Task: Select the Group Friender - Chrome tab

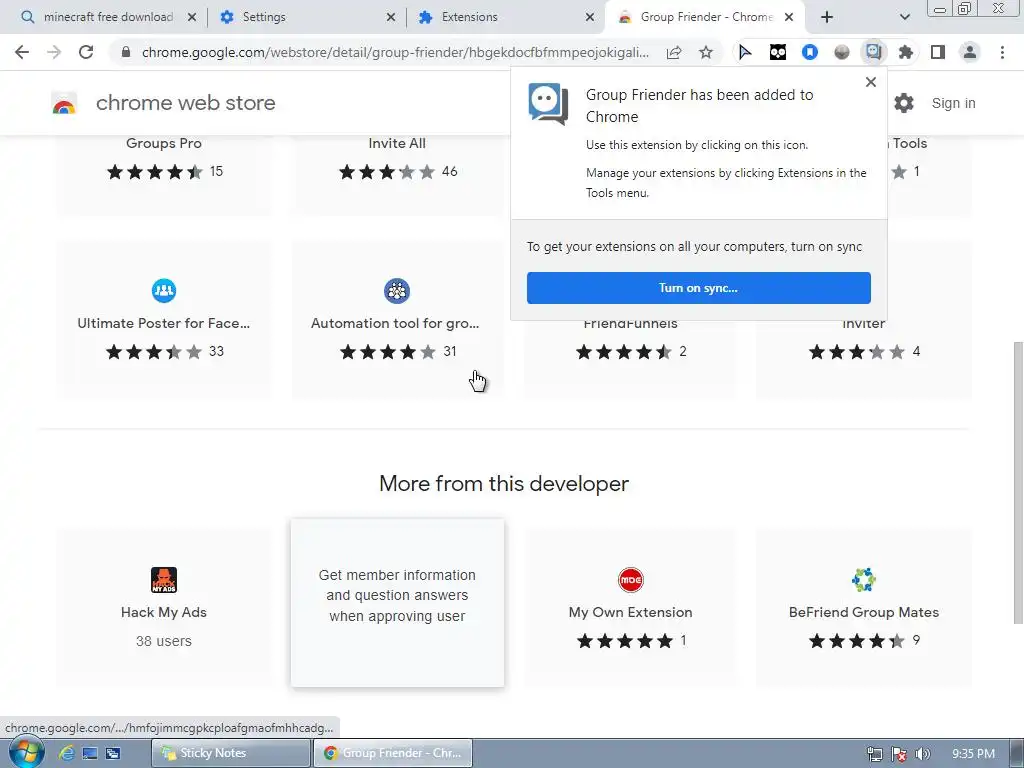Action: coord(705,17)
